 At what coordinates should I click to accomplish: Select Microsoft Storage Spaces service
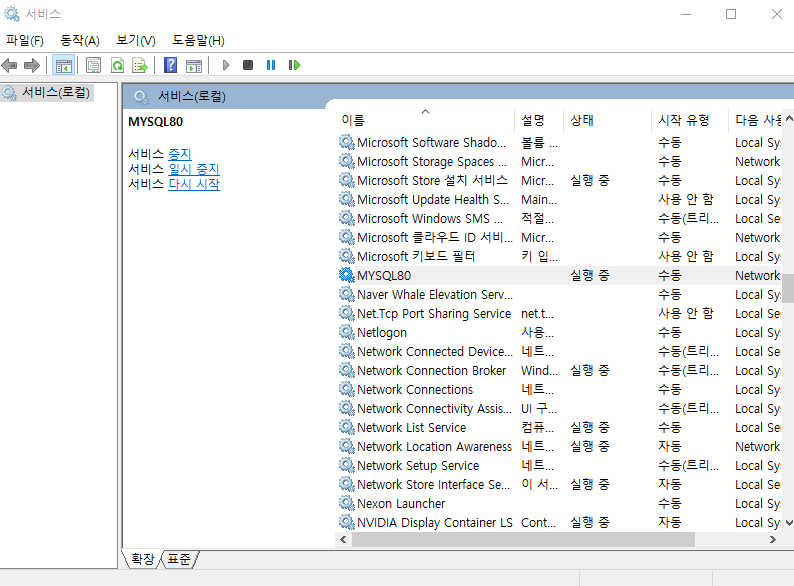click(x=560, y=162)
